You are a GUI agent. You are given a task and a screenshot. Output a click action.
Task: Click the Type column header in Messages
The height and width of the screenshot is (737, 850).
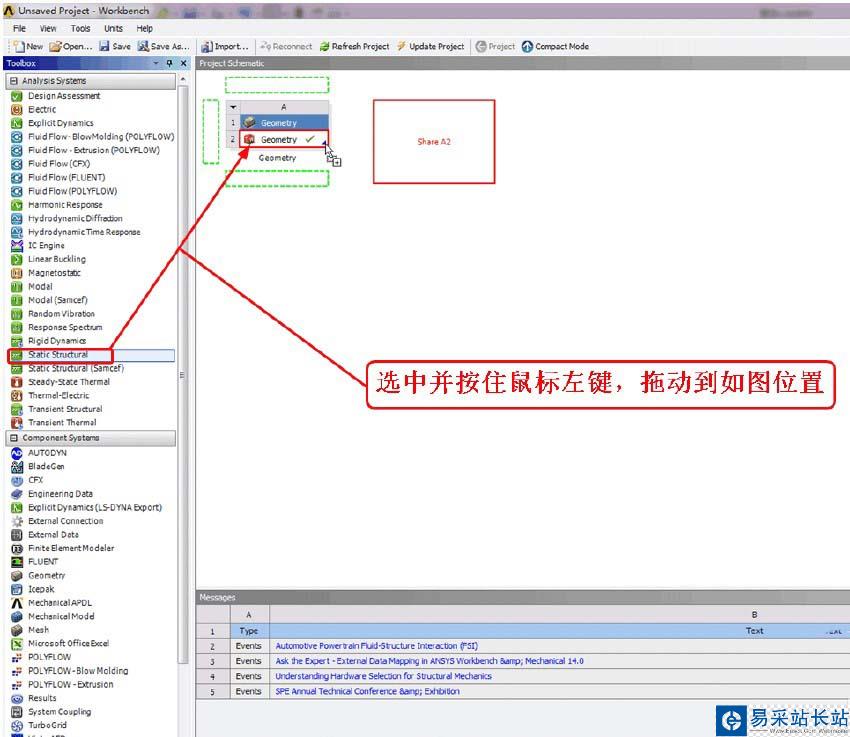(249, 631)
